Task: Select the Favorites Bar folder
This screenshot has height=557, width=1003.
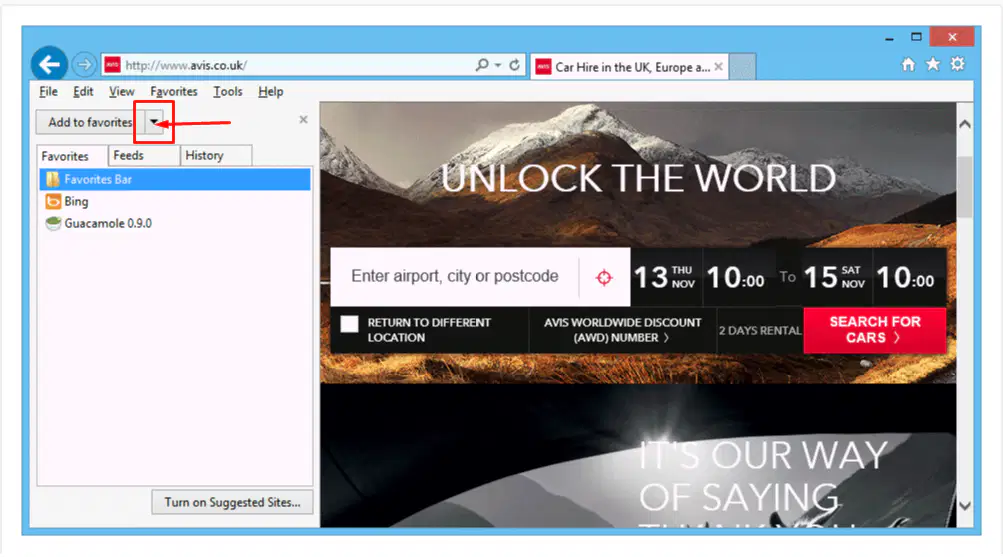Action: tap(175, 180)
